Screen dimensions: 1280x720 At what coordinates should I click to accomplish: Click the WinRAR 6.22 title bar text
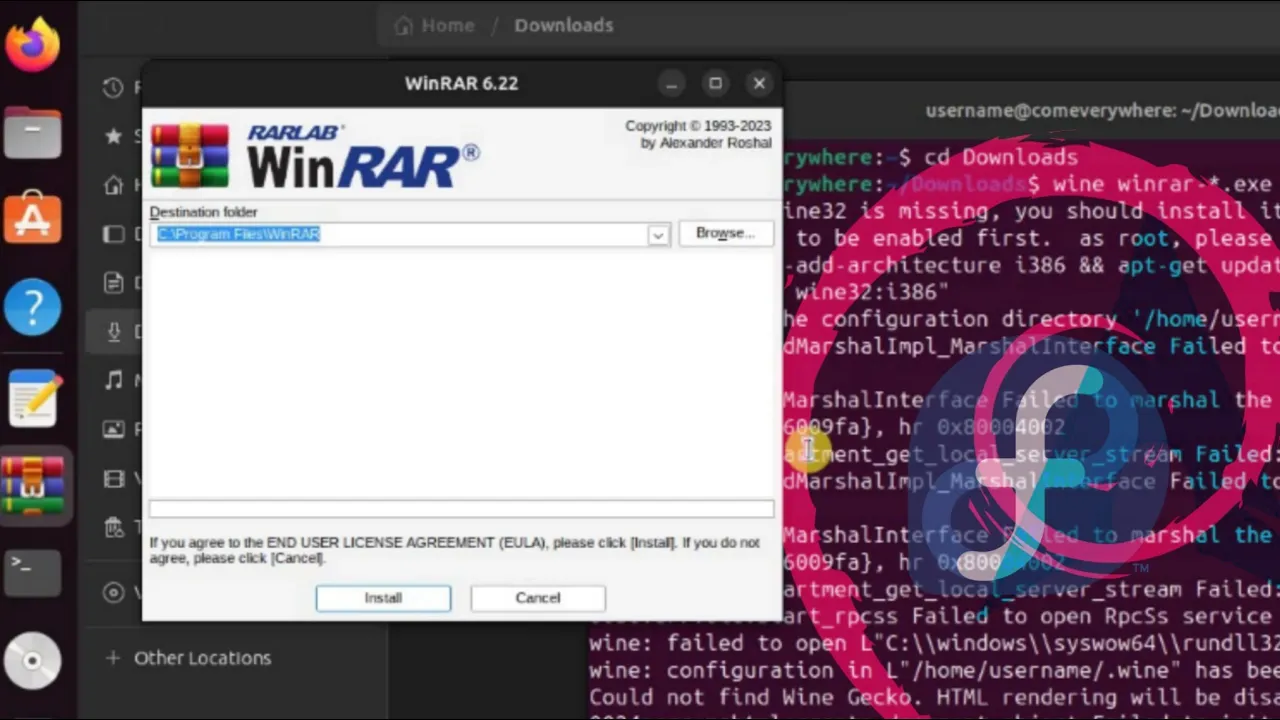(x=461, y=84)
